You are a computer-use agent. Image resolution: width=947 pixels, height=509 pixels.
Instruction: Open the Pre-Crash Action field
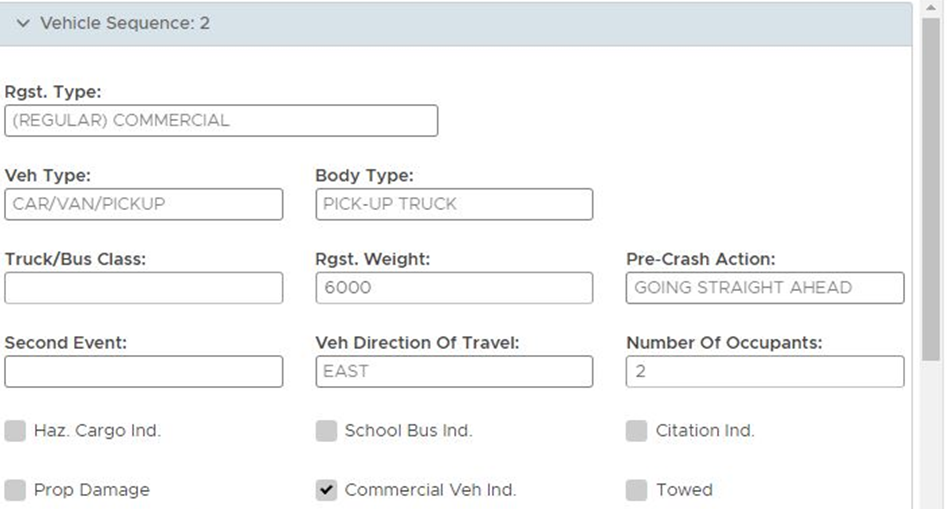(x=765, y=287)
